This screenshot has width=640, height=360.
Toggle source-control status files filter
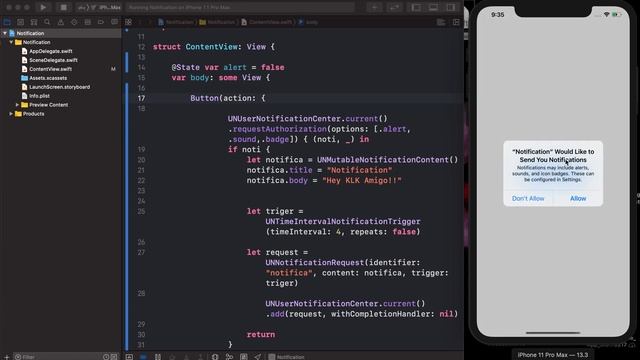click(x=114, y=357)
